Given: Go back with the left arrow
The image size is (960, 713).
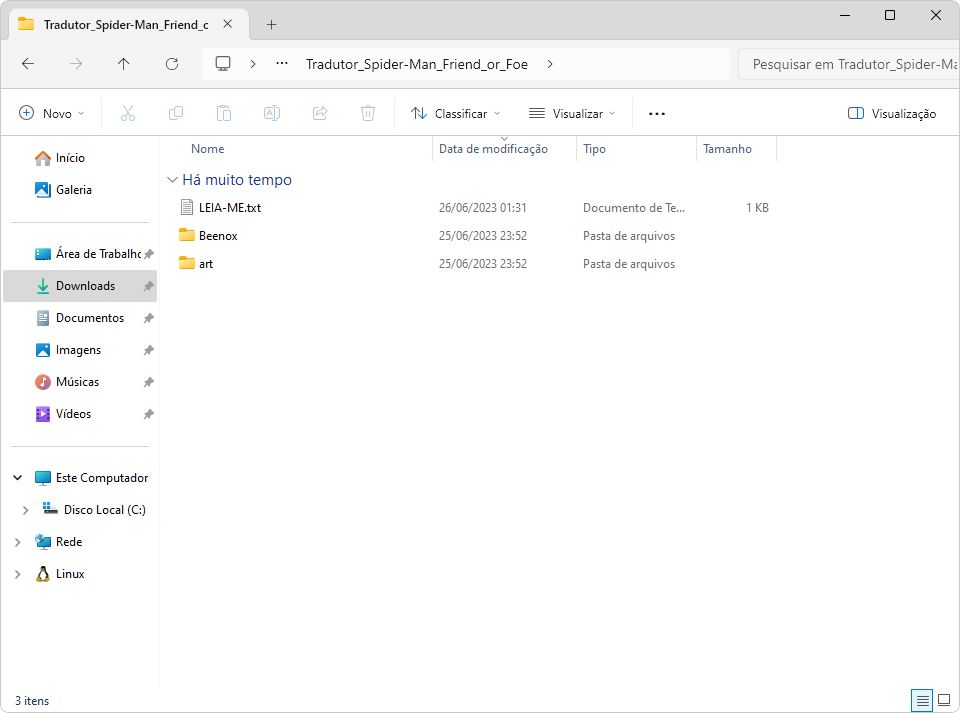Looking at the screenshot, I should [28, 64].
